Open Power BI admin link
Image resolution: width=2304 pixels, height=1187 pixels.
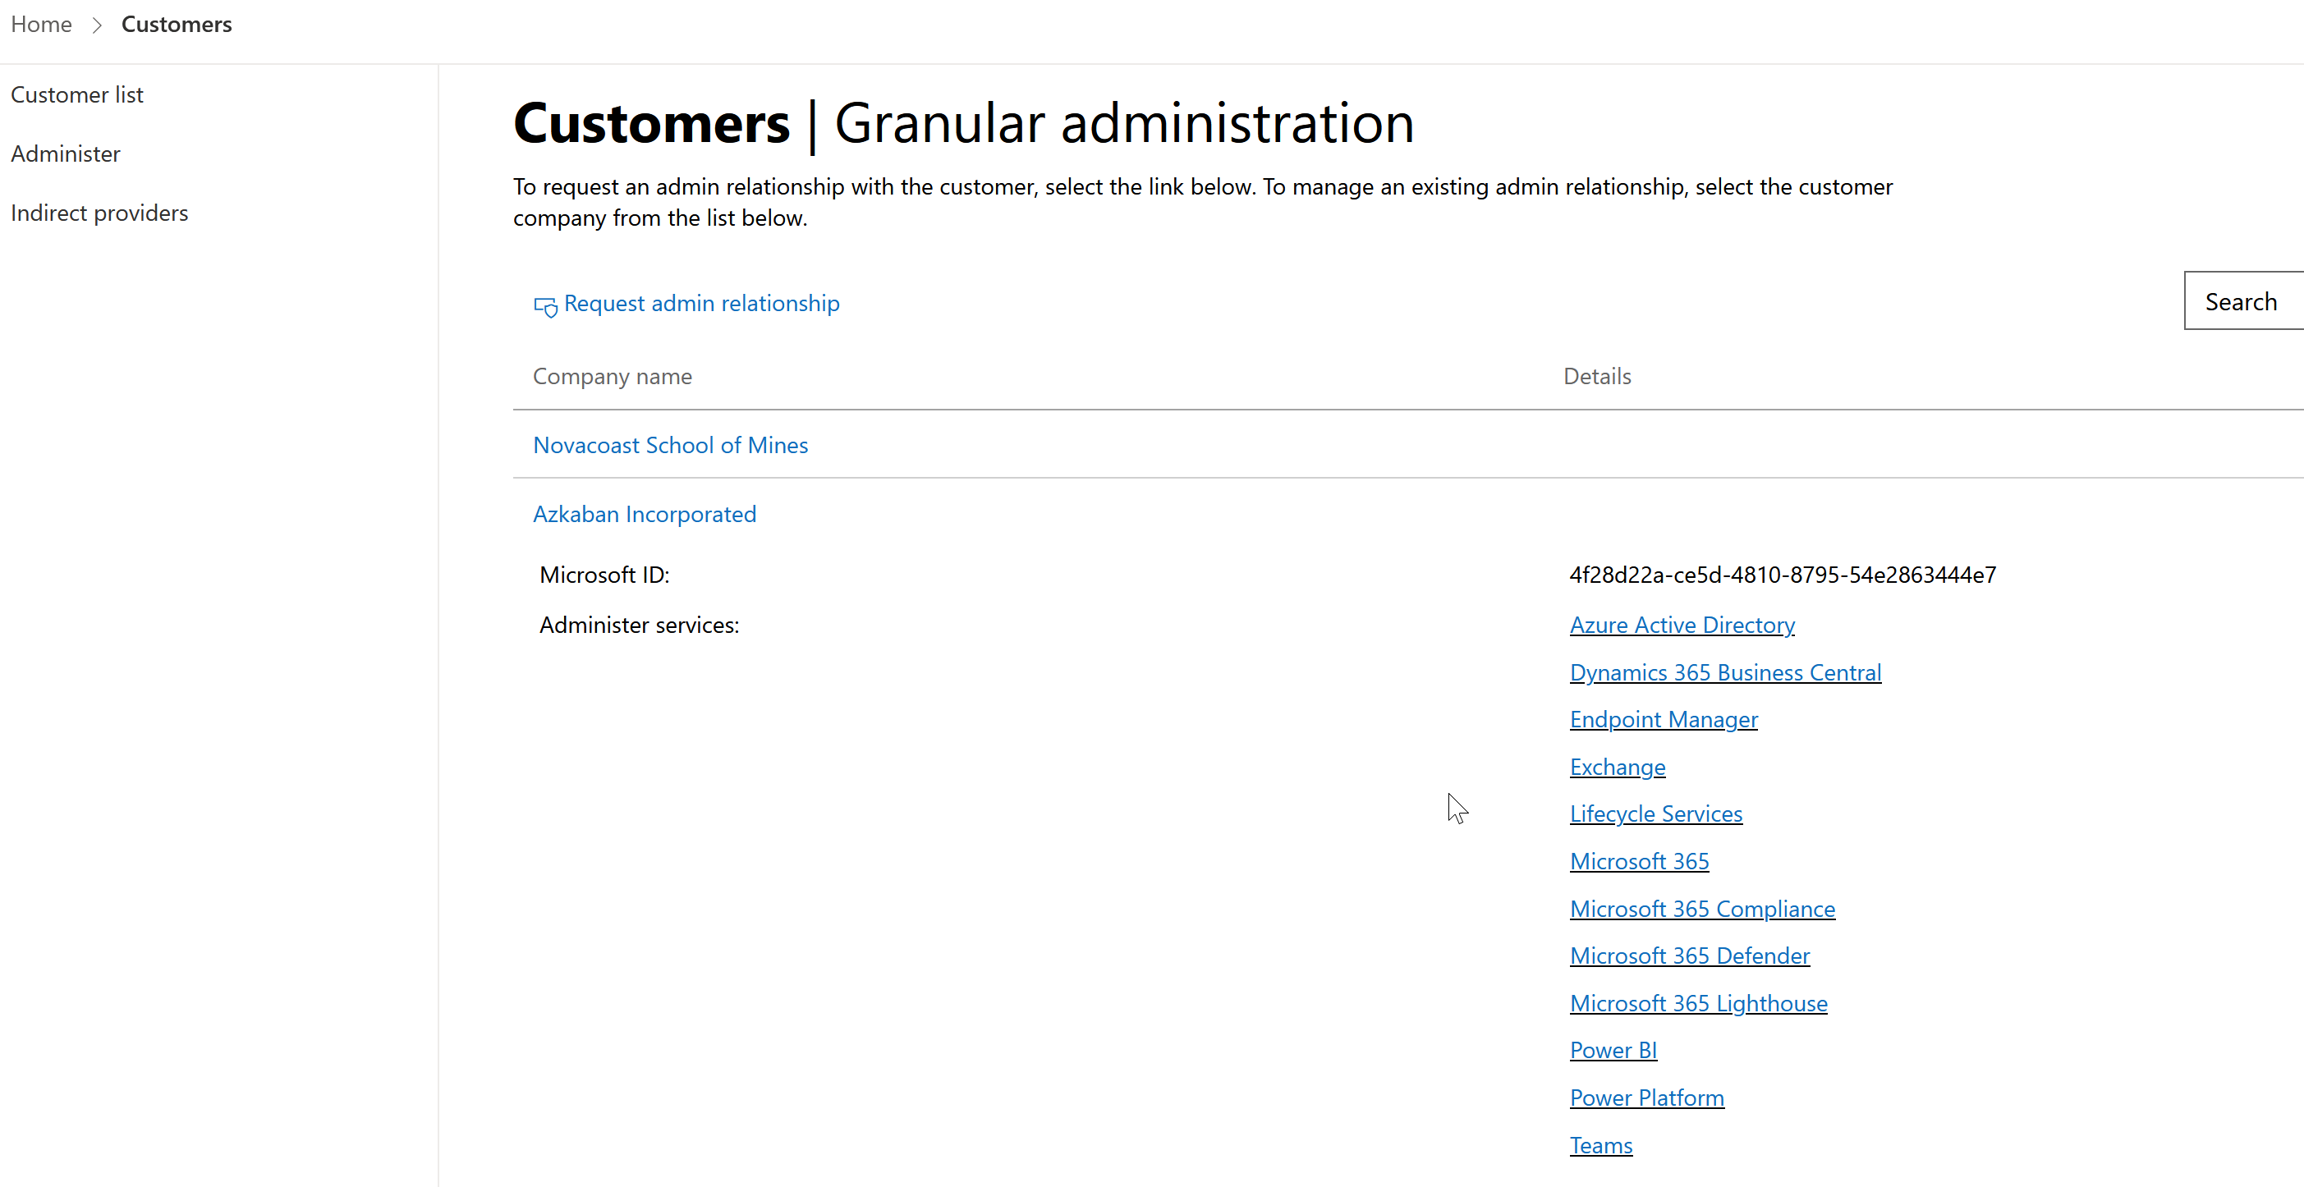(1613, 1050)
